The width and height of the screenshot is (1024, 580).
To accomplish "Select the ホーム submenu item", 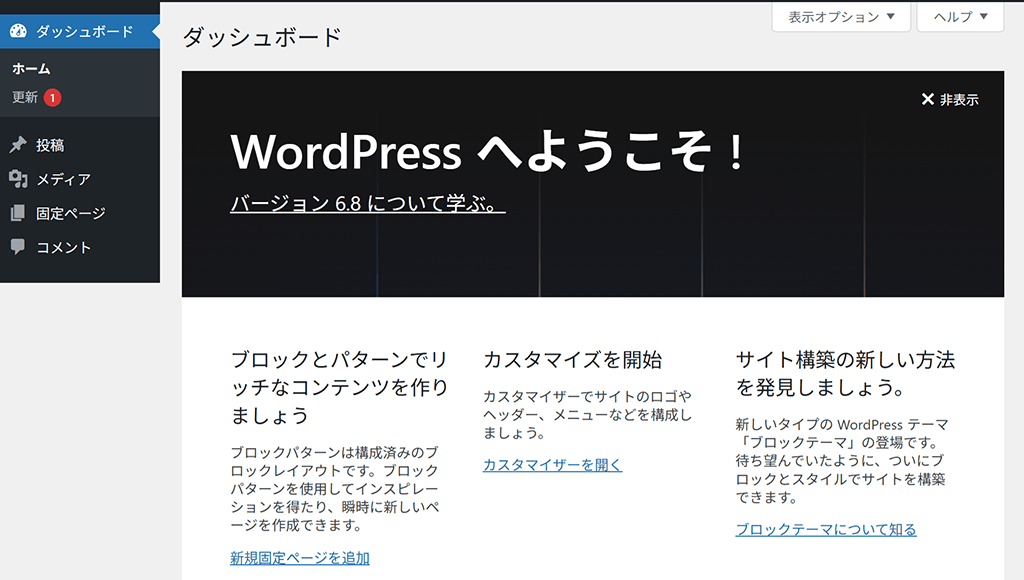I will 31,69.
